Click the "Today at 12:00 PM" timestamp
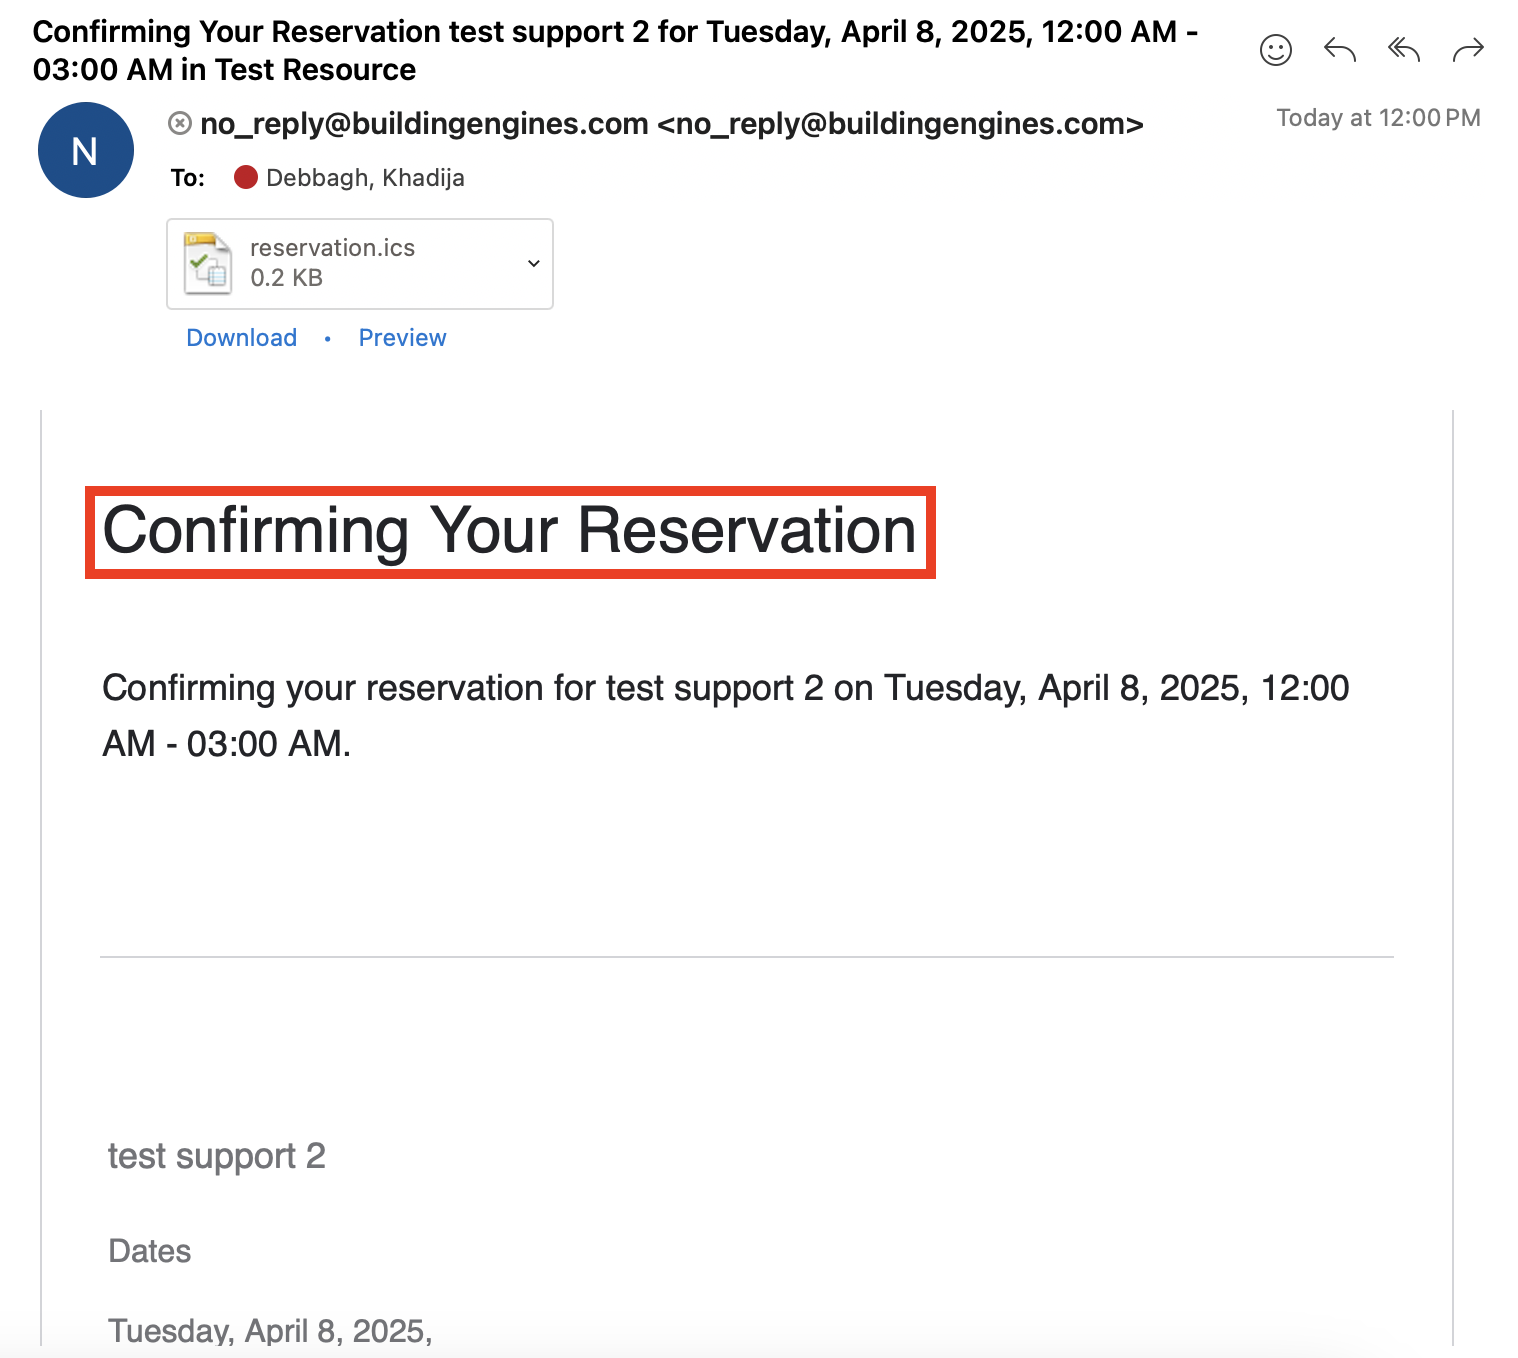This screenshot has height=1358, width=1518. 1377,118
